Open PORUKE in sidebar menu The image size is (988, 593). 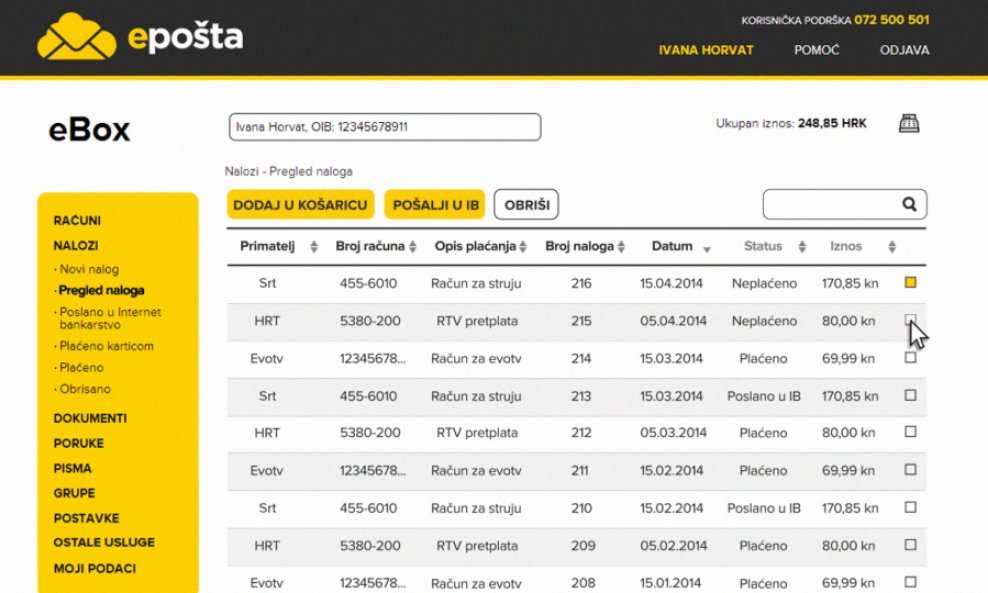pos(79,444)
